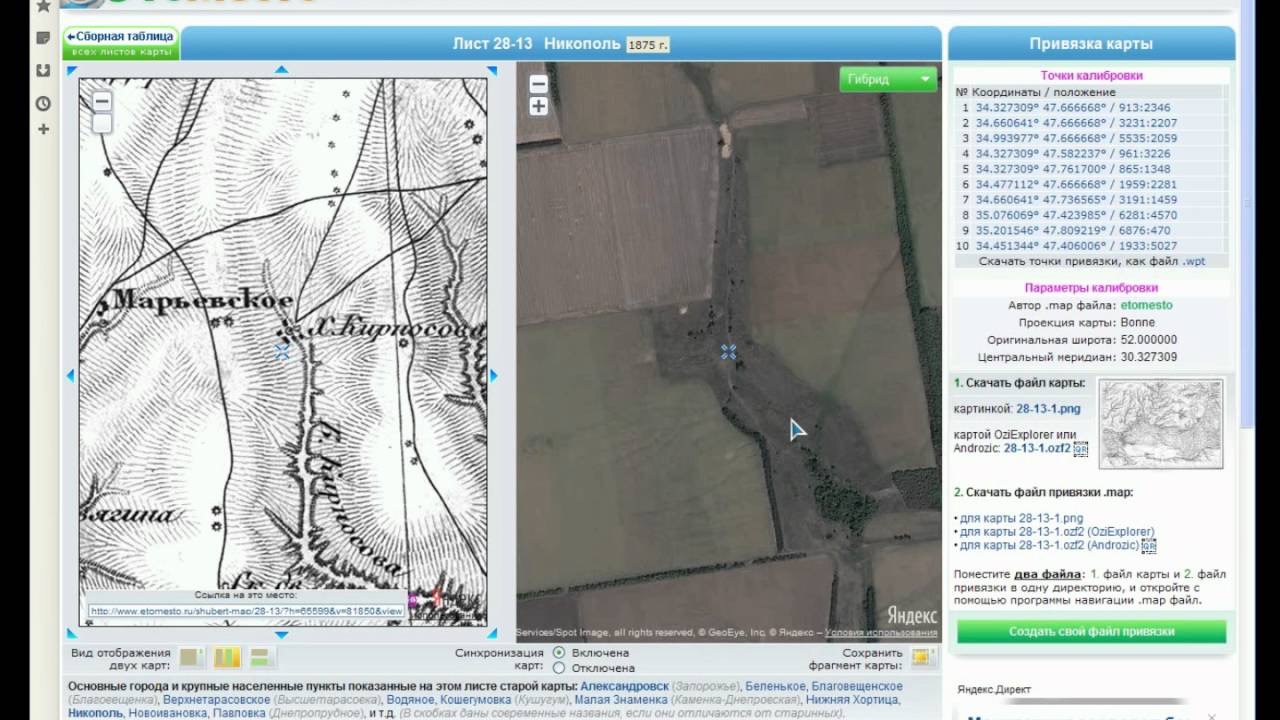The image size is (1280, 720).
Task: Open the browser history clock icon in sidebar
Action: point(43,103)
